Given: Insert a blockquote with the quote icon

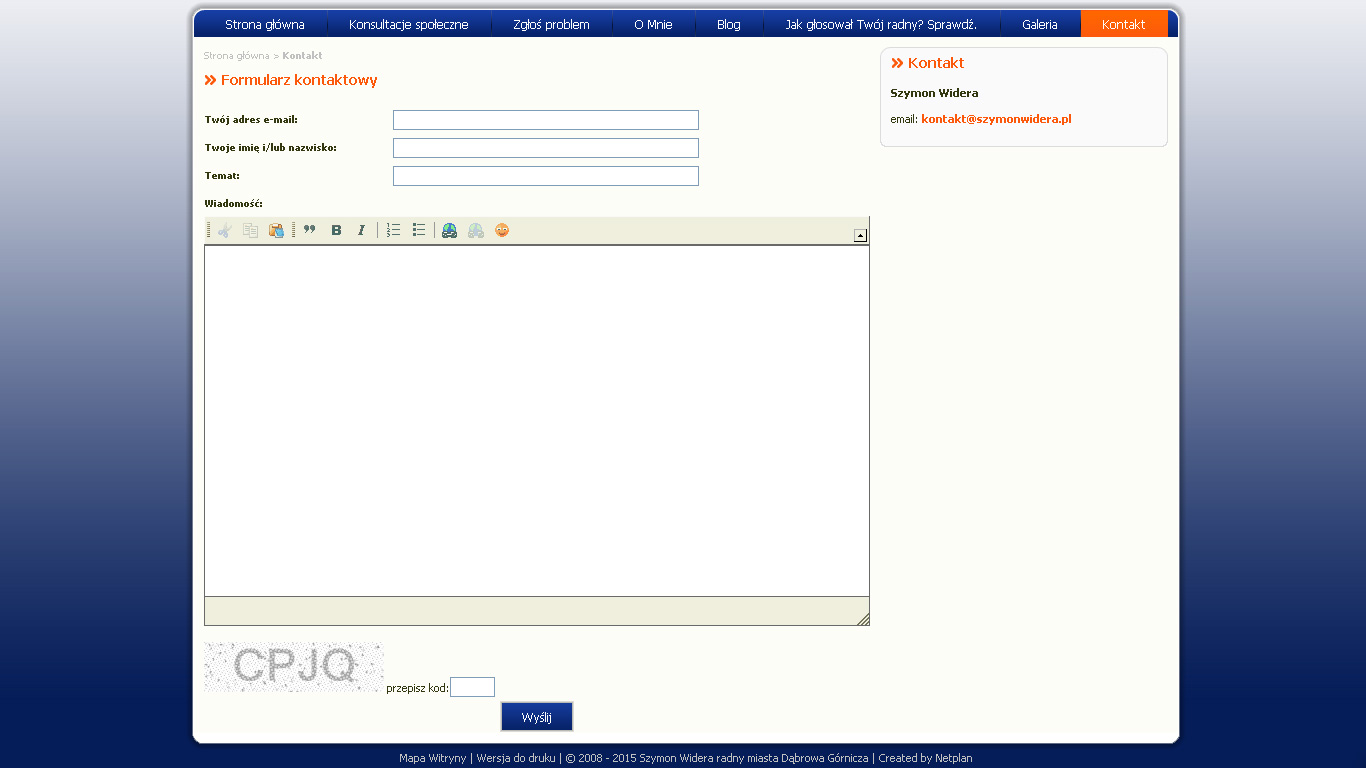Looking at the screenshot, I should click(x=310, y=230).
